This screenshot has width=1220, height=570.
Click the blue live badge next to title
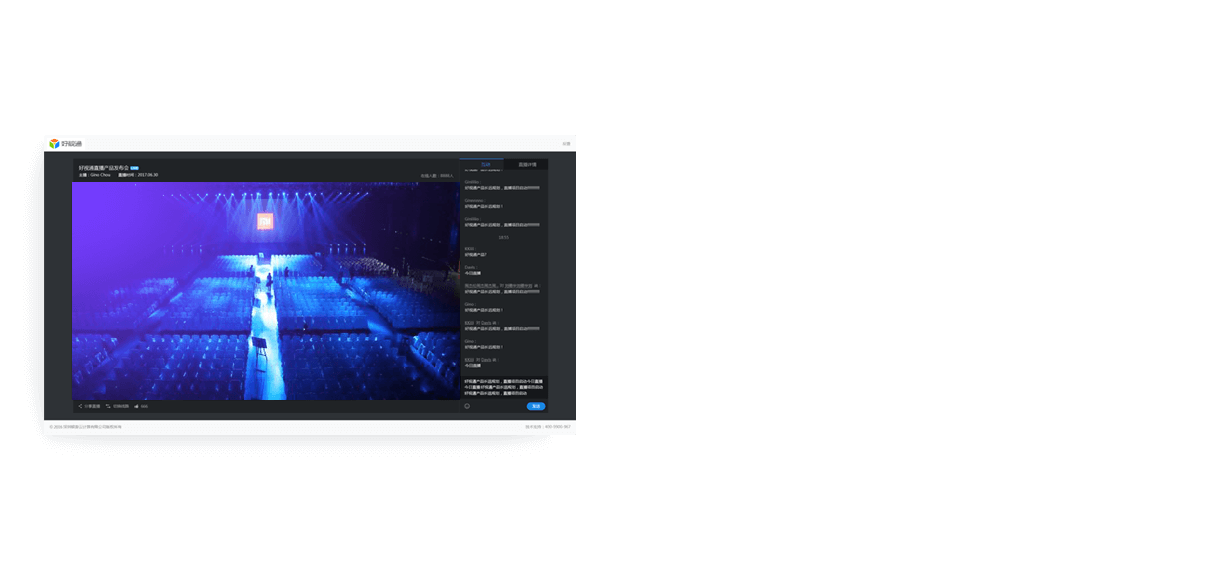point(134,168)
